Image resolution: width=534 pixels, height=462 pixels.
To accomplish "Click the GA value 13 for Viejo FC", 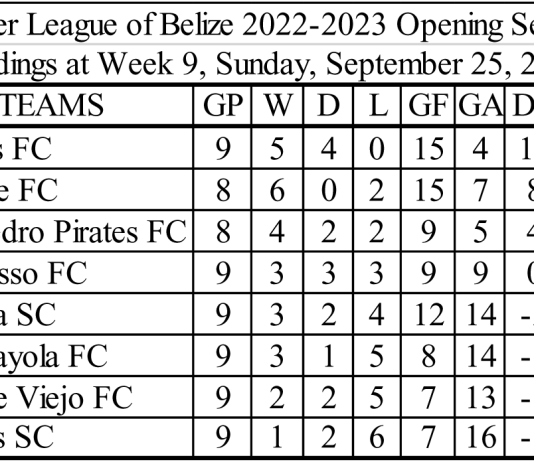I will [480, 397].
